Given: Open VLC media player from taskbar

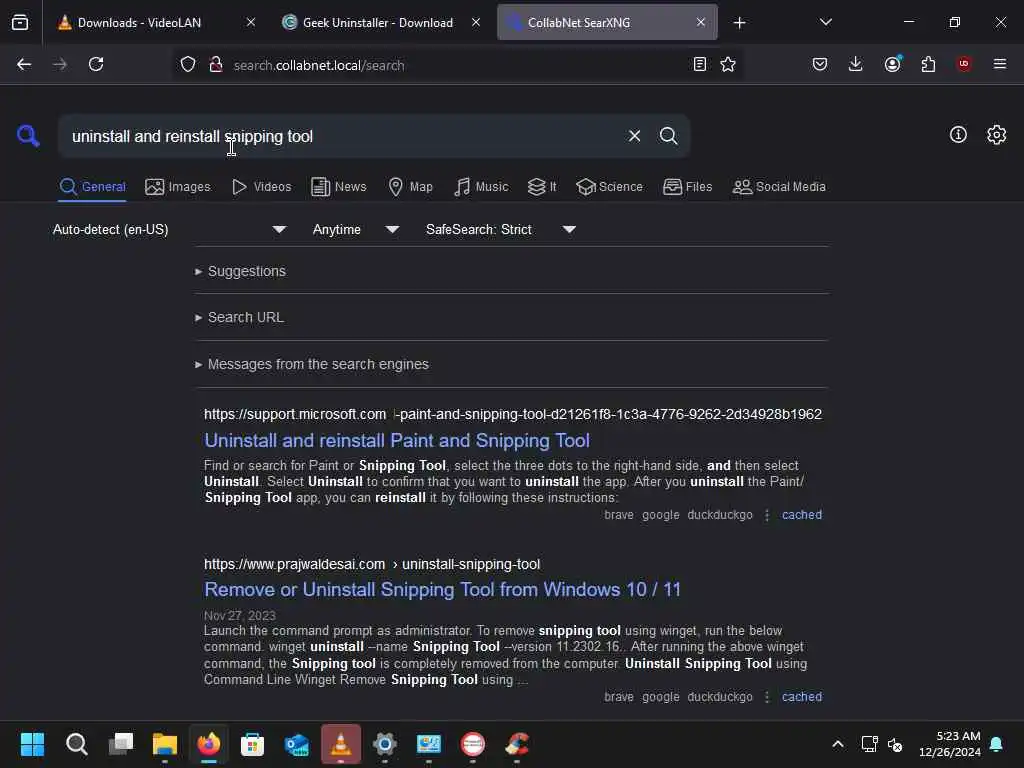Looking at the screenshot, I should (340, 744).
